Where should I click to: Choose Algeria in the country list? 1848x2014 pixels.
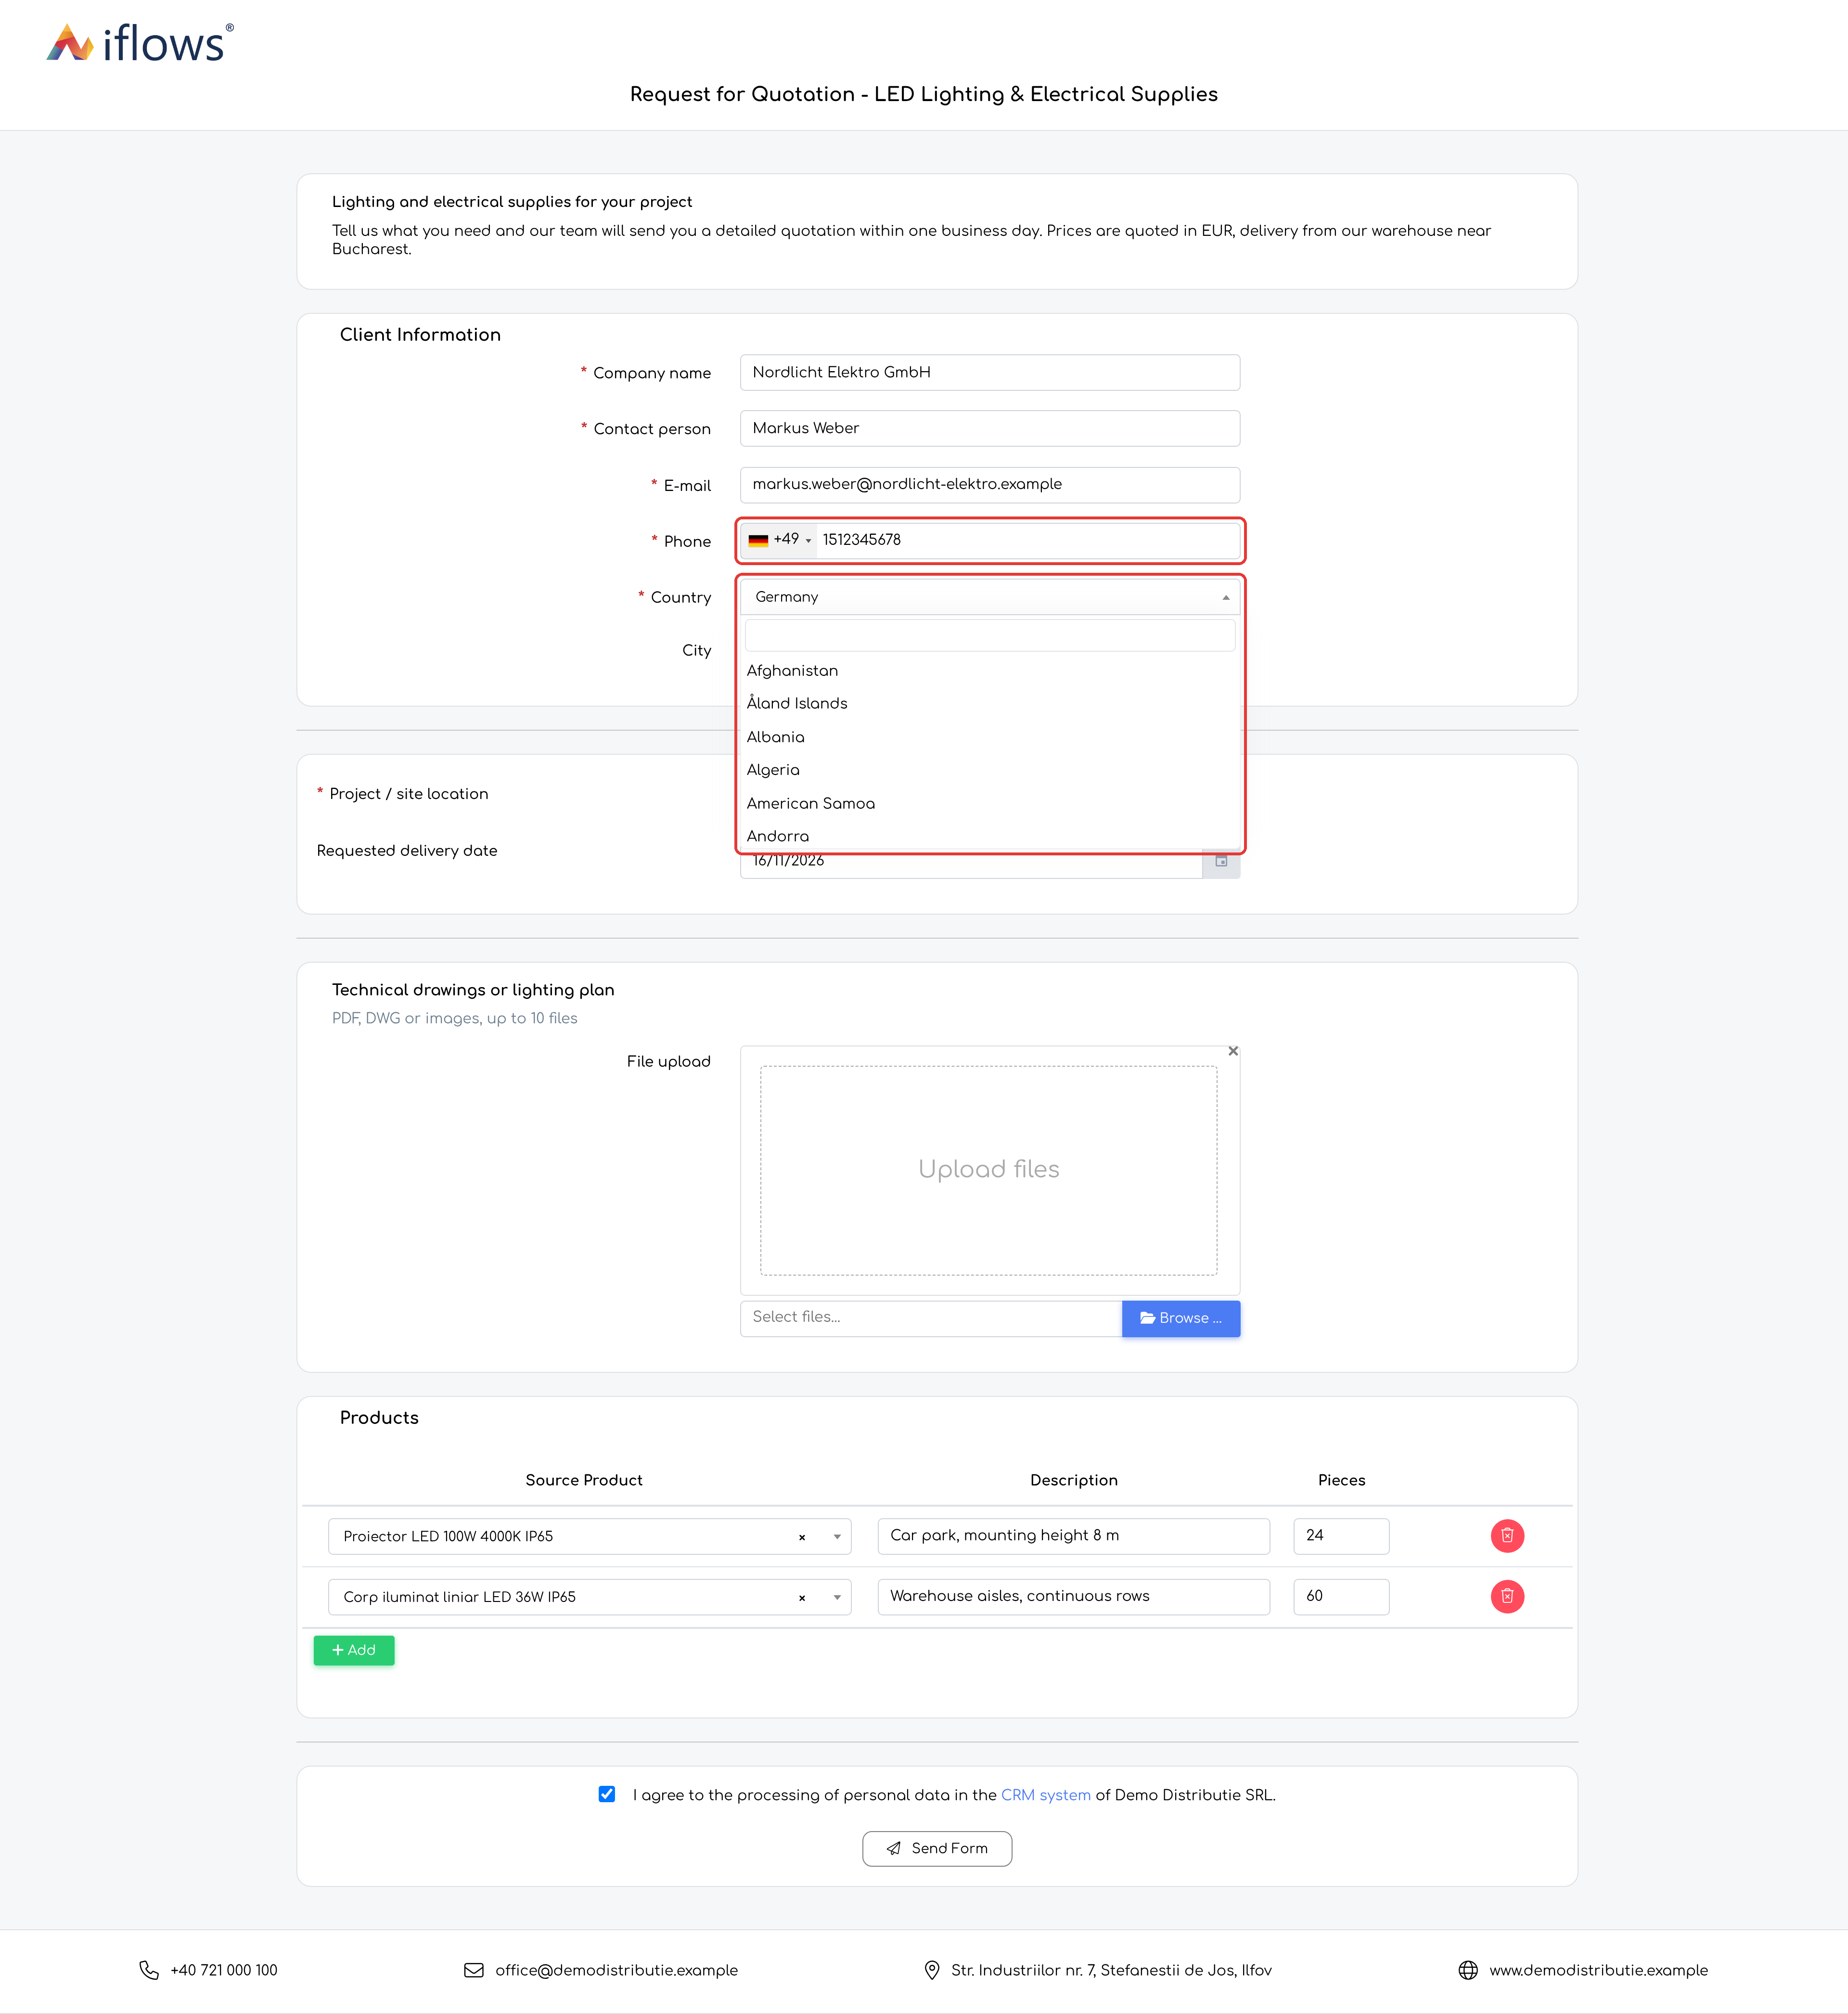990,770
